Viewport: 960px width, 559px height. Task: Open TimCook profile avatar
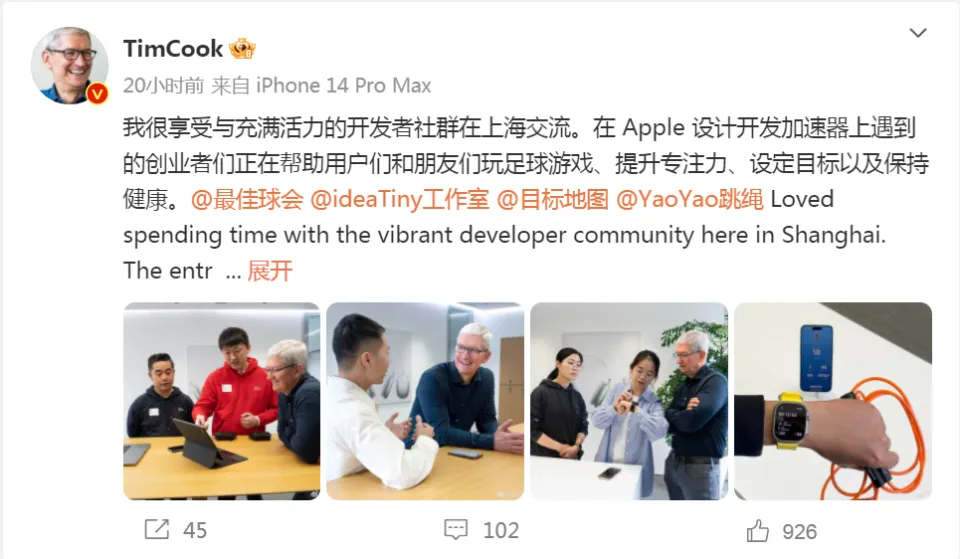69,65
